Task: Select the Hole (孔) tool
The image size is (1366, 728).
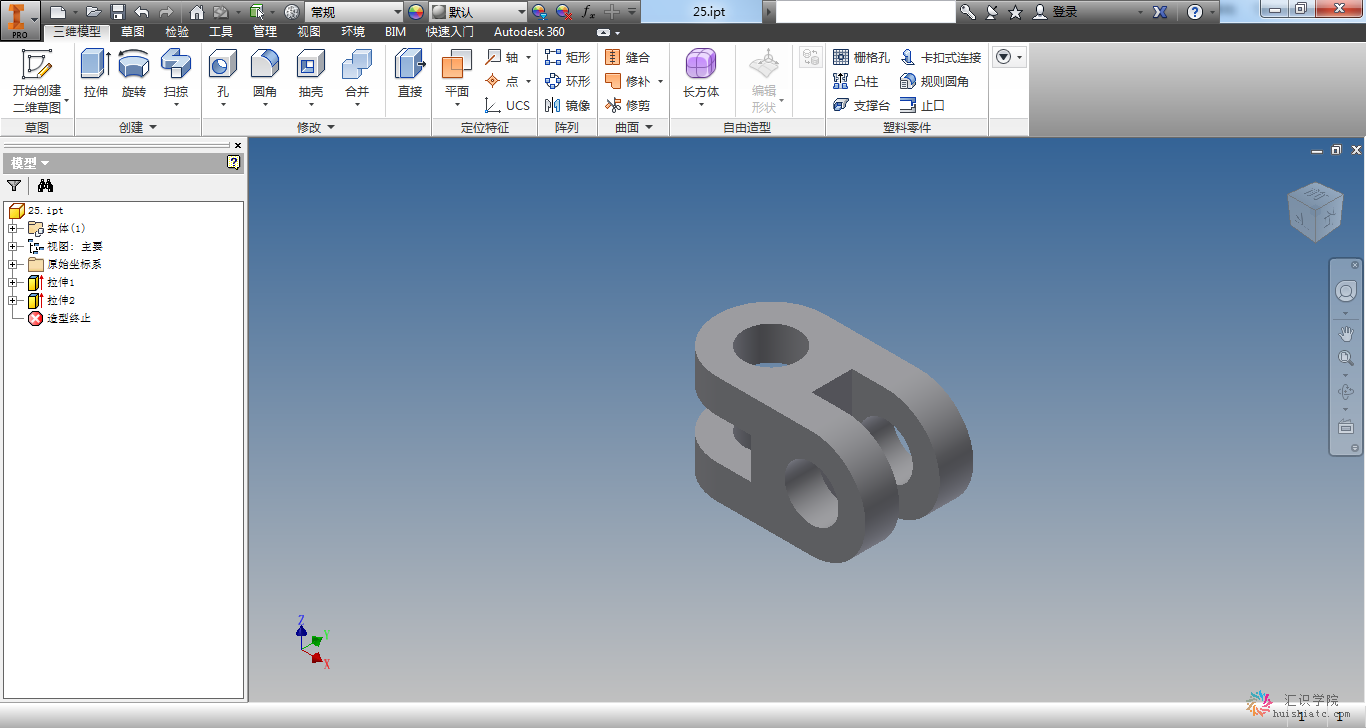Action: coord(222,78)
